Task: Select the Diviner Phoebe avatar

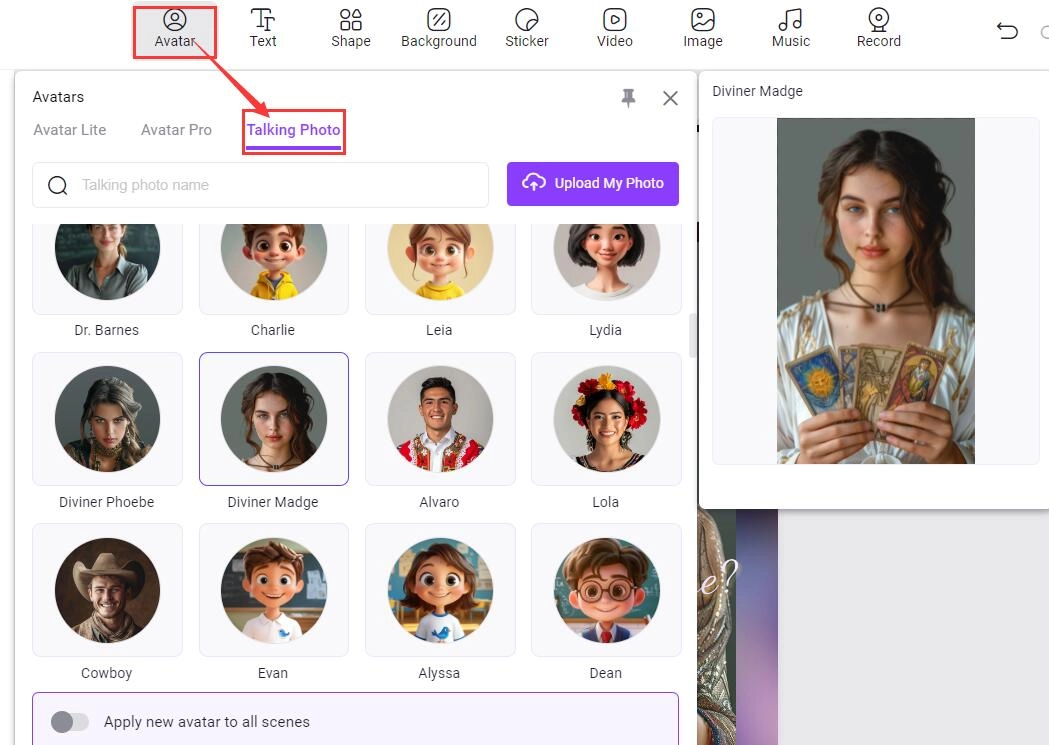Action: tap(107, 419)
